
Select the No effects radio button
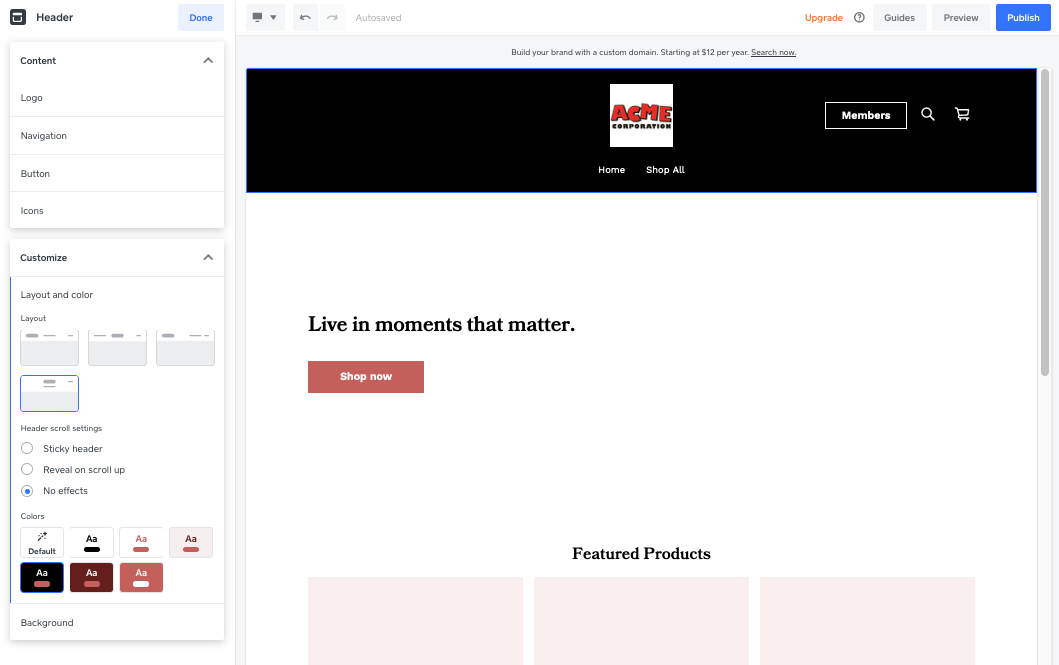click(x=27, y=491)
